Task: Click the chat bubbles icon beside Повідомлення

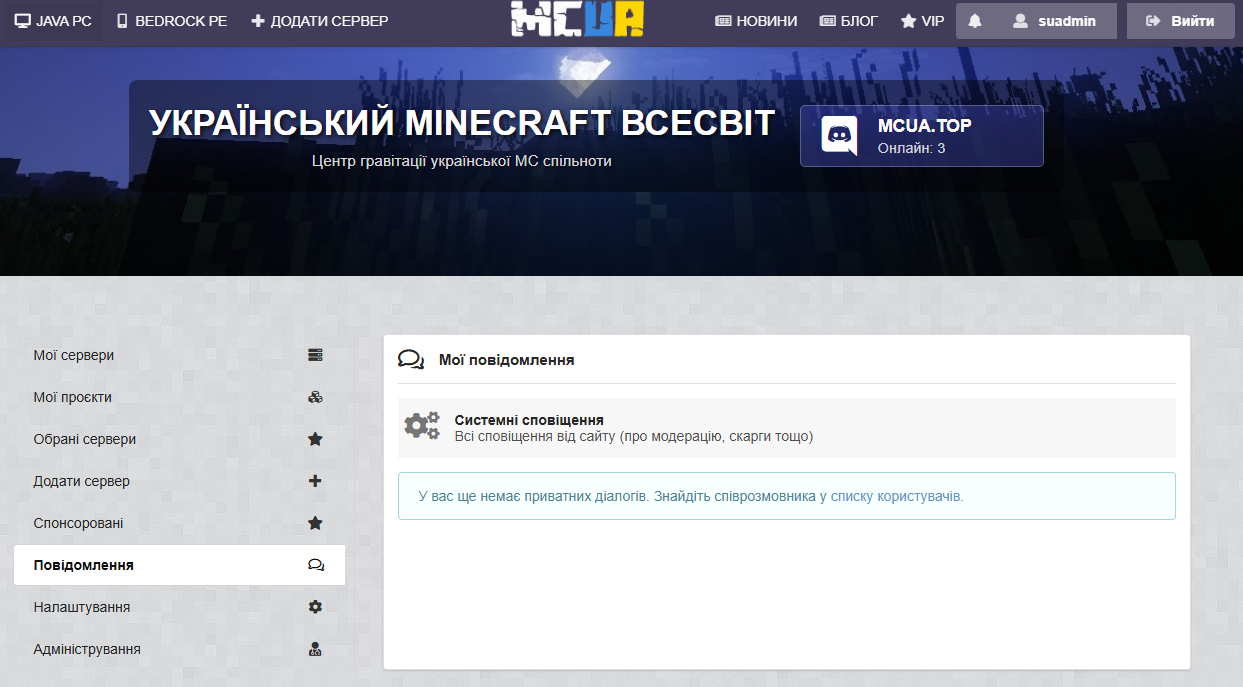Action: click(x=316, y=565)
